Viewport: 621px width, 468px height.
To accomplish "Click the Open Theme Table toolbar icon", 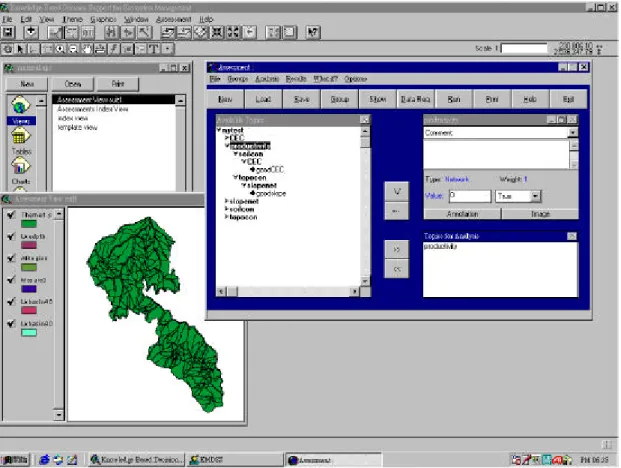I will tap(88, 32).
